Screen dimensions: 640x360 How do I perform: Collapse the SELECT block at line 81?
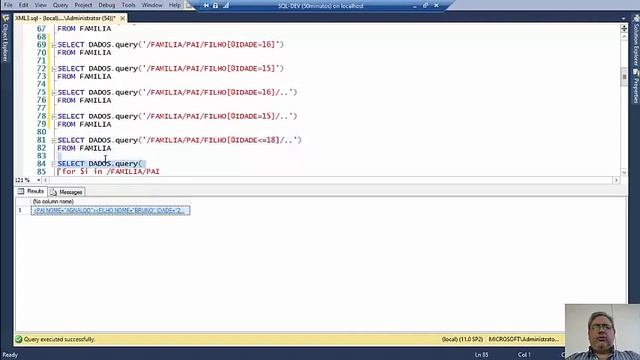(53, 140)
